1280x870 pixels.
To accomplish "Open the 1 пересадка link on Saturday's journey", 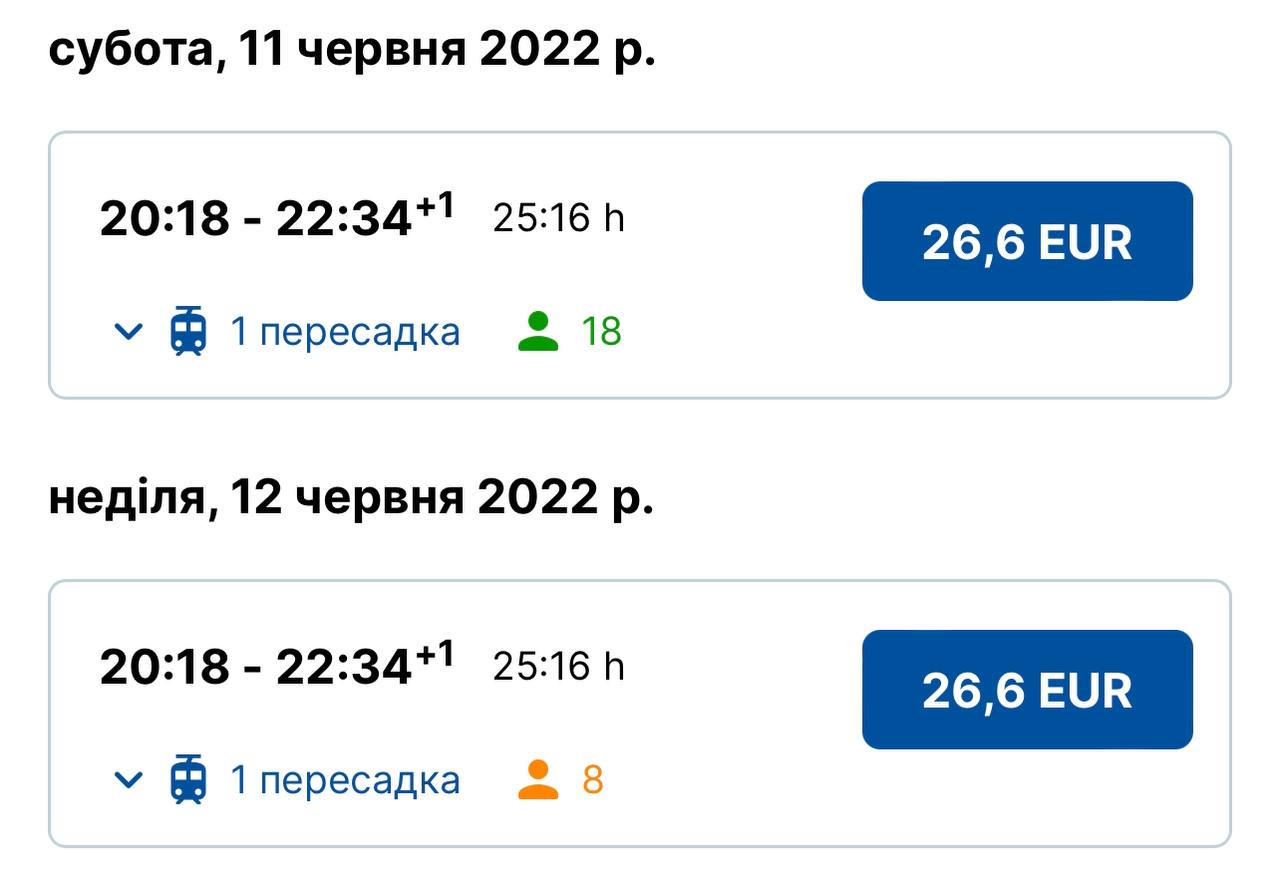I will click(x=345, y=332).
